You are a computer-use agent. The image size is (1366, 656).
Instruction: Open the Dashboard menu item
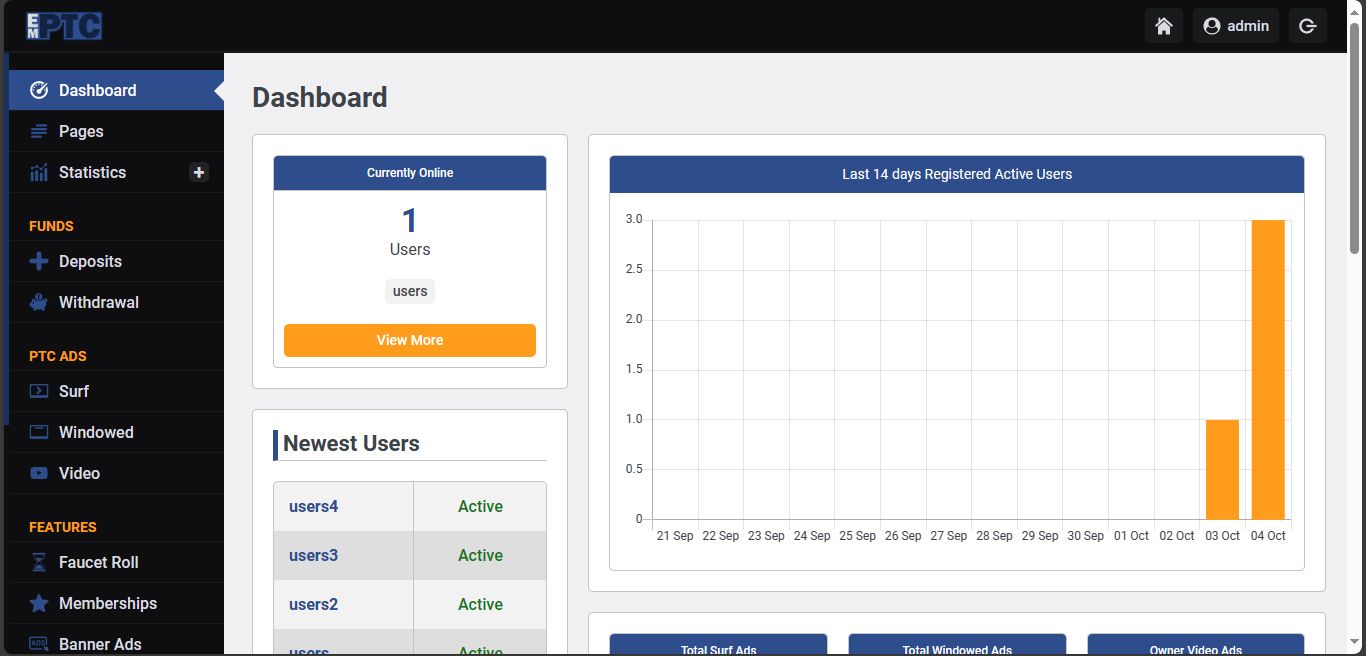(x=116, y=90)
